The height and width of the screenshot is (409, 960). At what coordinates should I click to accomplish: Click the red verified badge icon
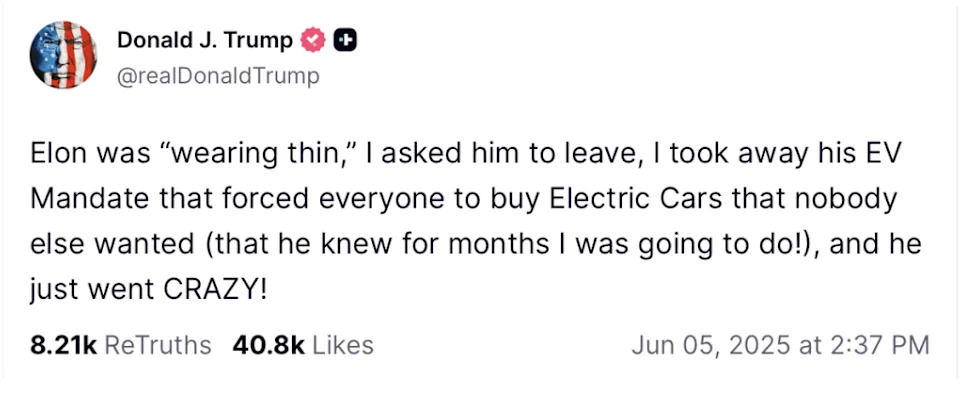[x=315, y=40]
